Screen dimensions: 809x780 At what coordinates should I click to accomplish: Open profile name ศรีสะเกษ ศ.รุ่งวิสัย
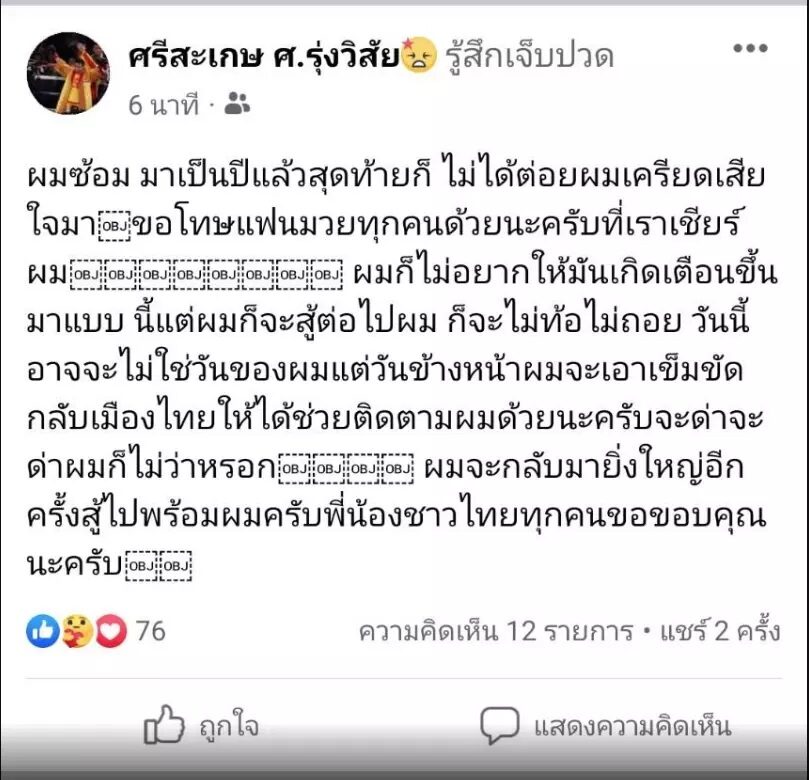click(x=264, y=56)
